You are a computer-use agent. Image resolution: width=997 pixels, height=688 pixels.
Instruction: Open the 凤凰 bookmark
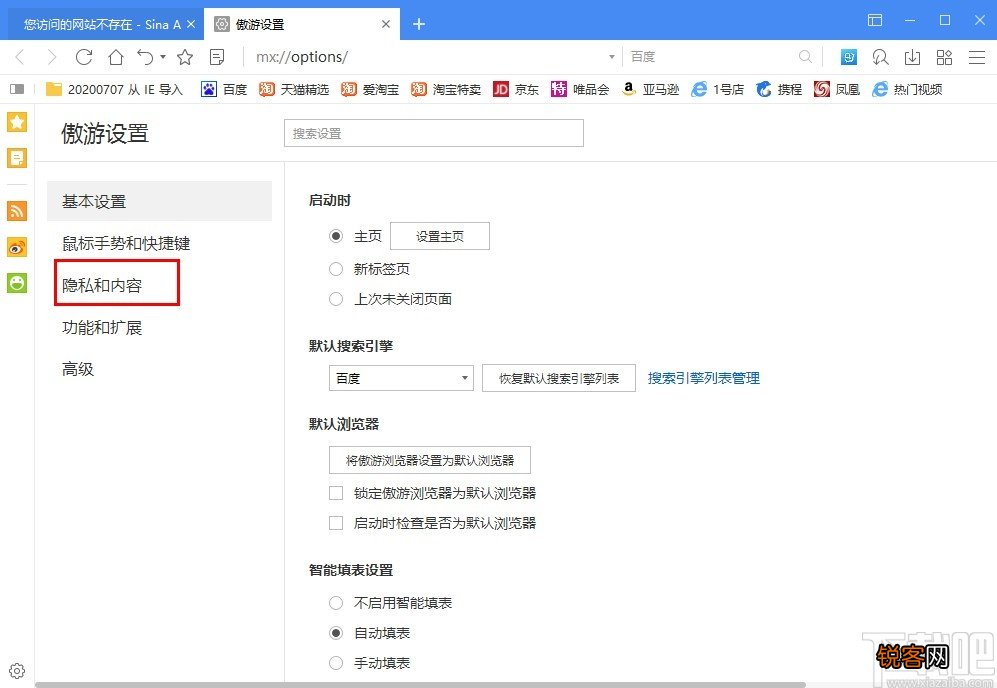837,90
